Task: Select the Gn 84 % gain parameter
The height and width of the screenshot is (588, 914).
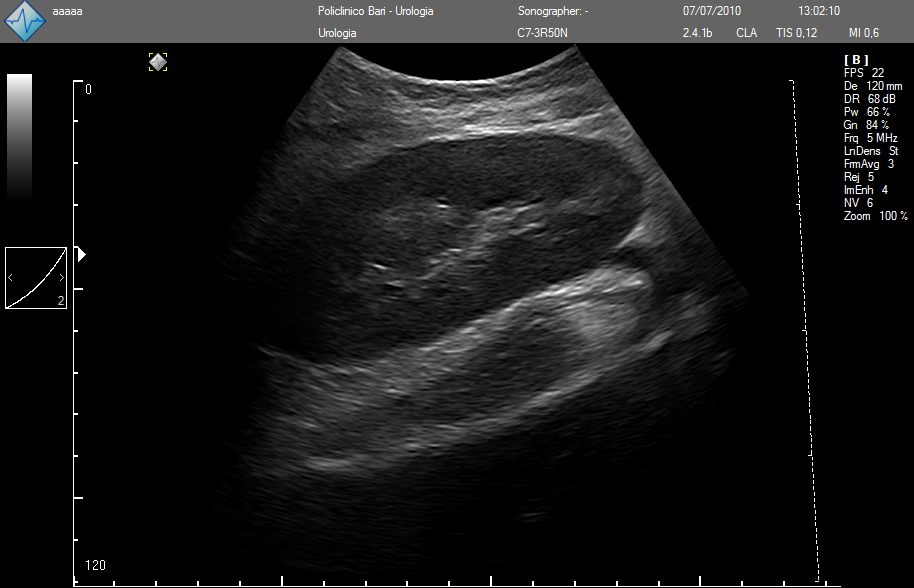Action: [x=866, y=125]
